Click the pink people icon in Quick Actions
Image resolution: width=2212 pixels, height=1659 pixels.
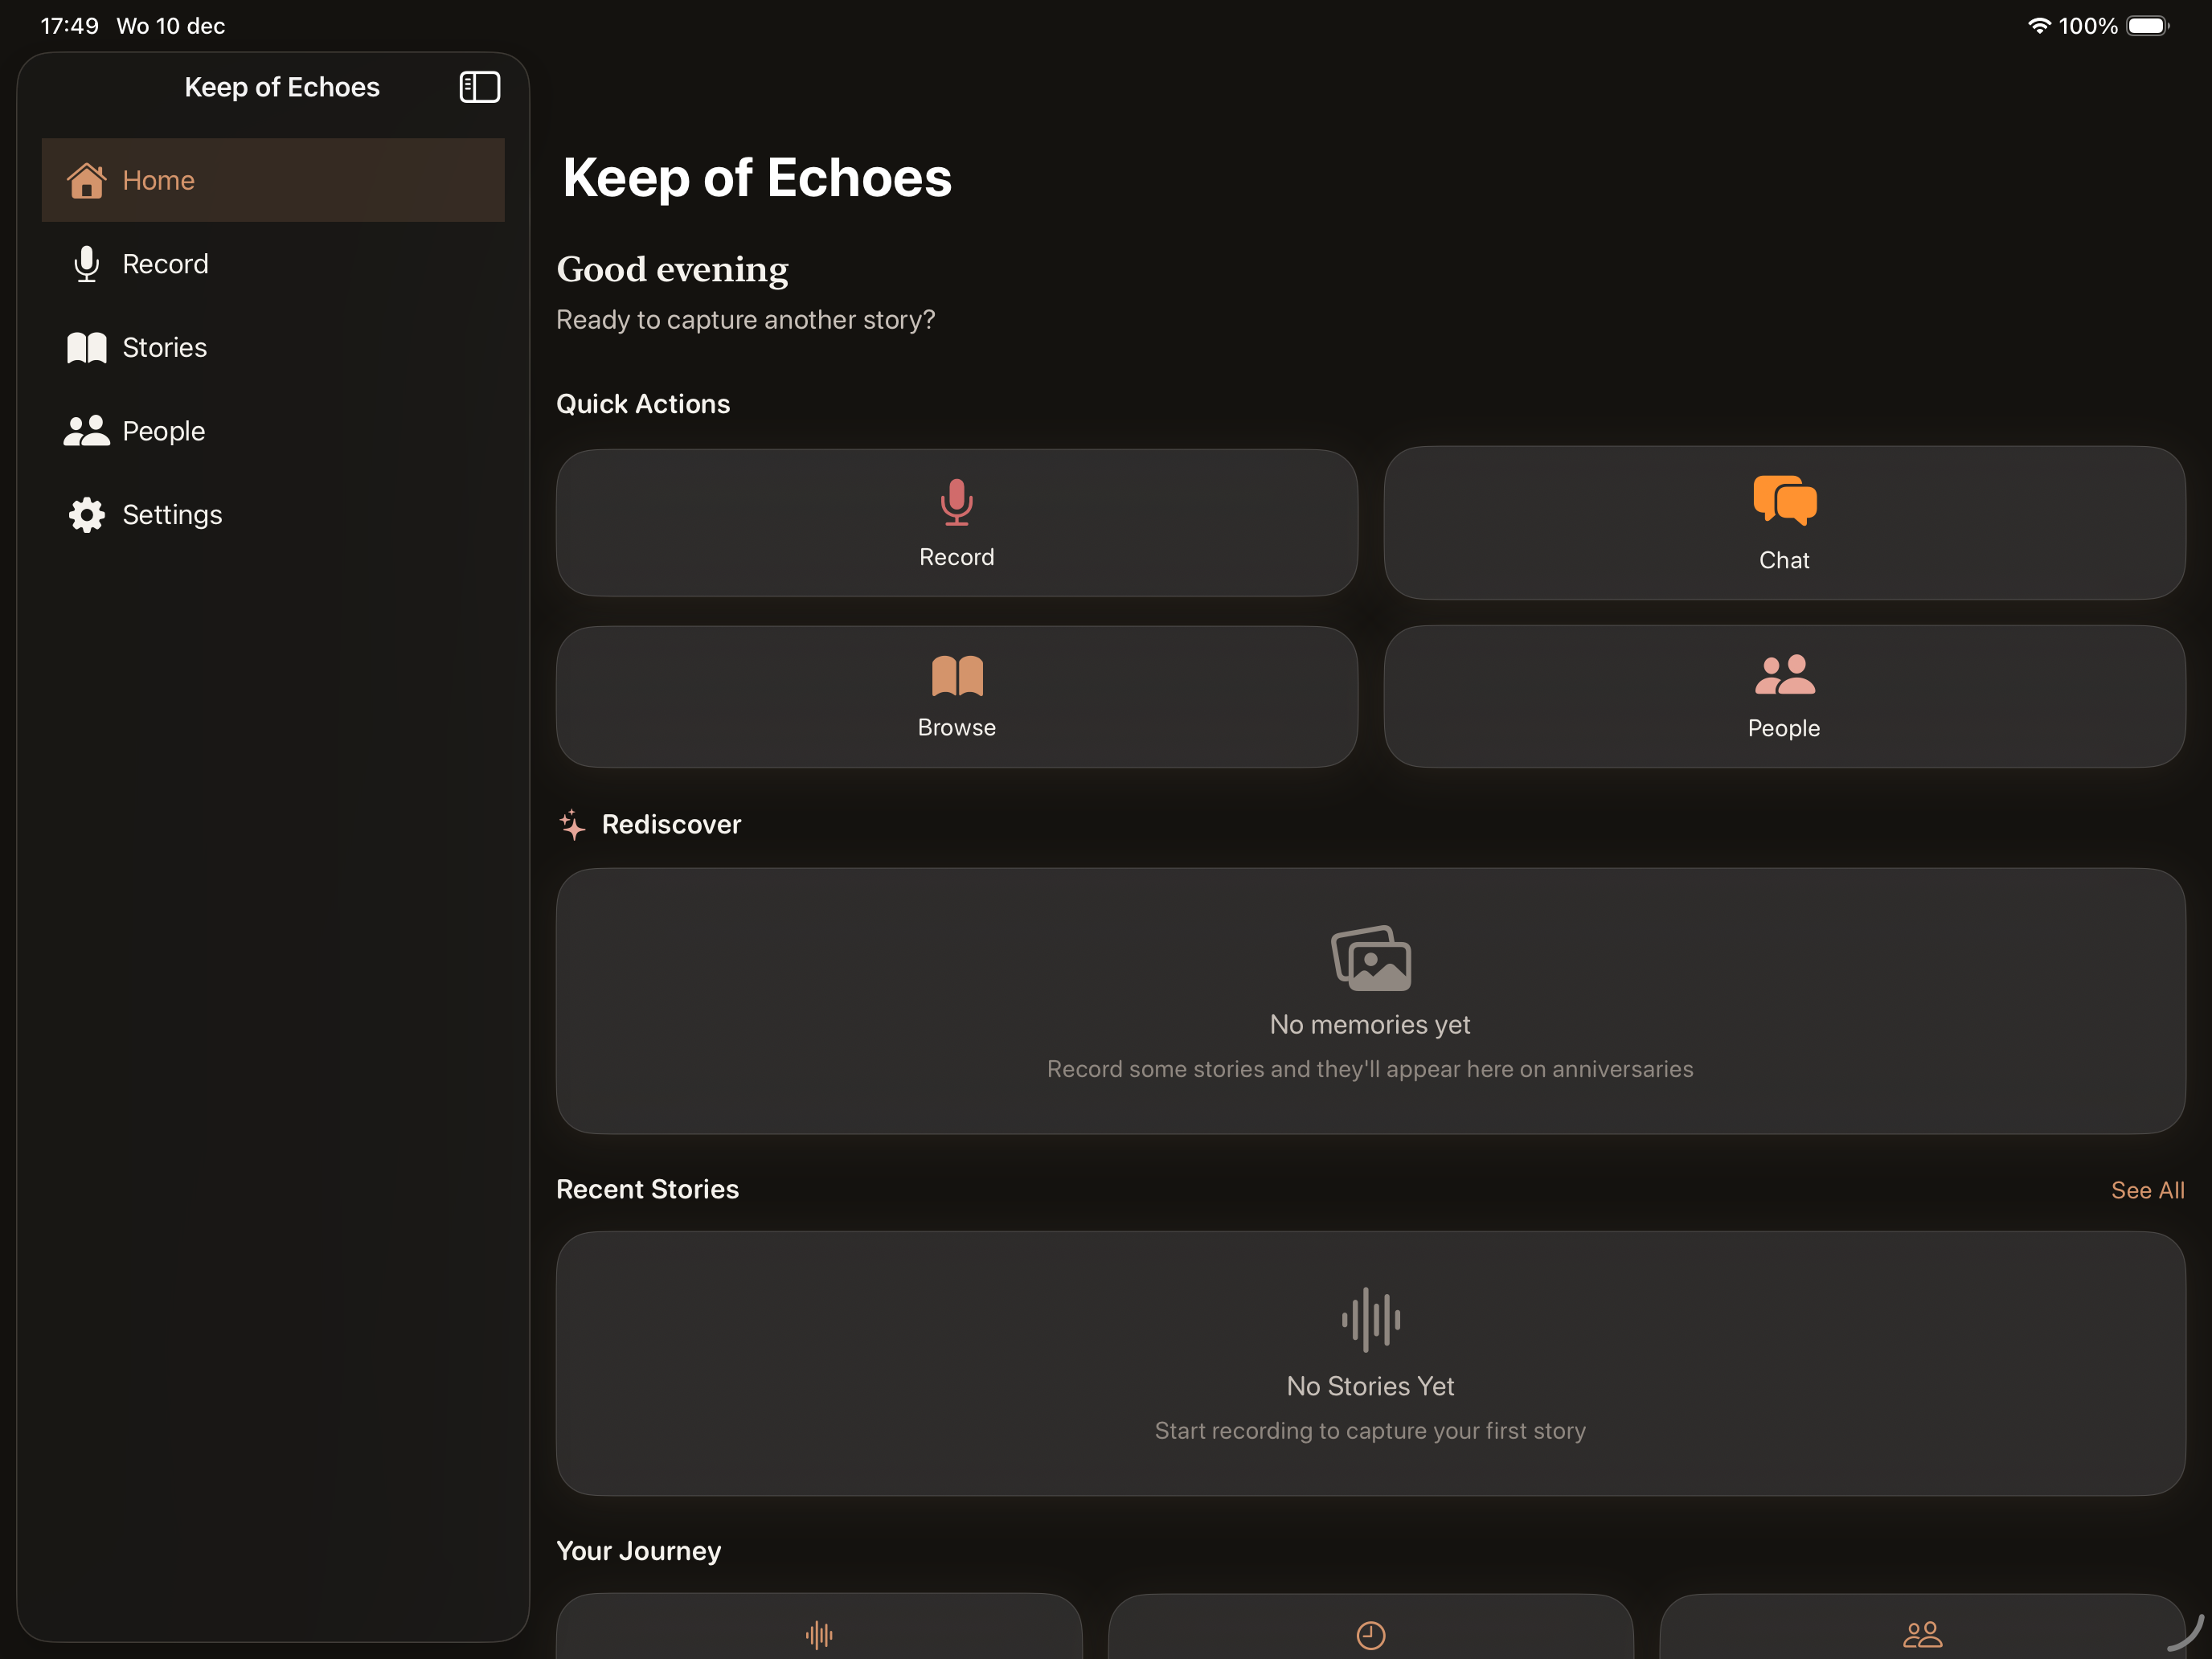tap(1785, 675)
